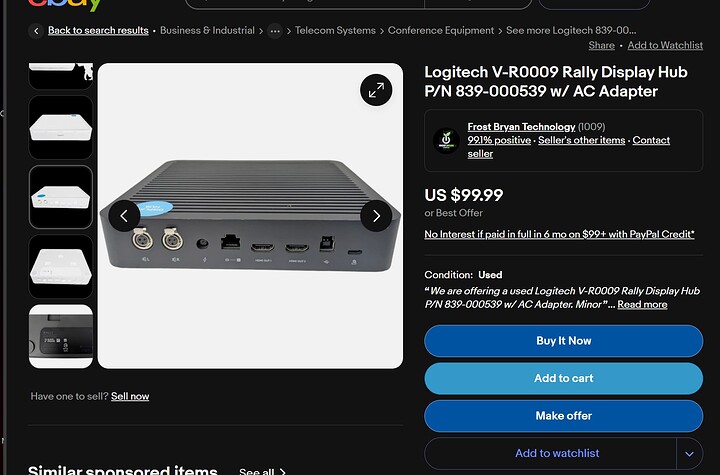Open the PayPal Credit no-interest offer link
Screen dimensions: 720x475
pyautogui.click(x=559, y=234)
